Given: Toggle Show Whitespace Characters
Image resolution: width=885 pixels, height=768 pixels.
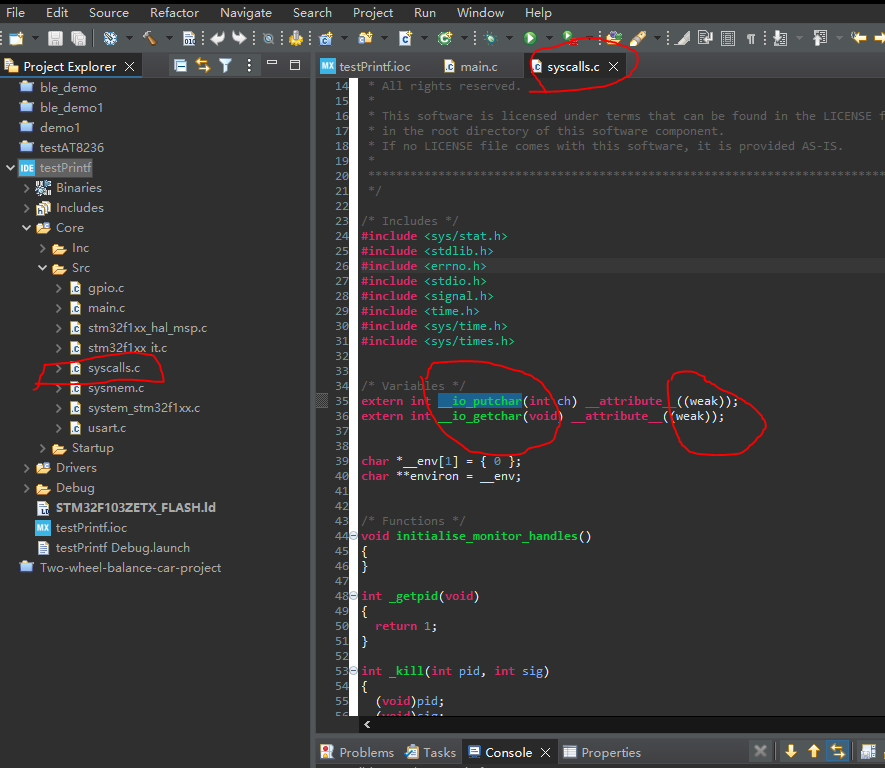Looking at the screenshot, I should click(x=750, y=37).
